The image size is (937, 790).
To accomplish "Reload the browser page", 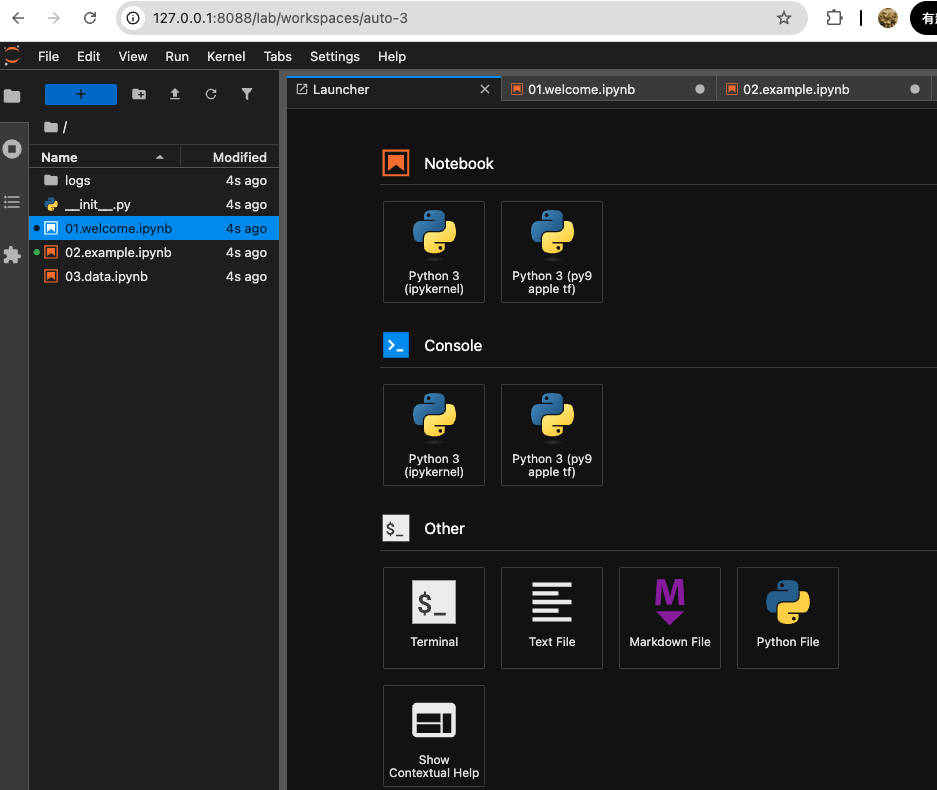I will (x=90, y=18).
